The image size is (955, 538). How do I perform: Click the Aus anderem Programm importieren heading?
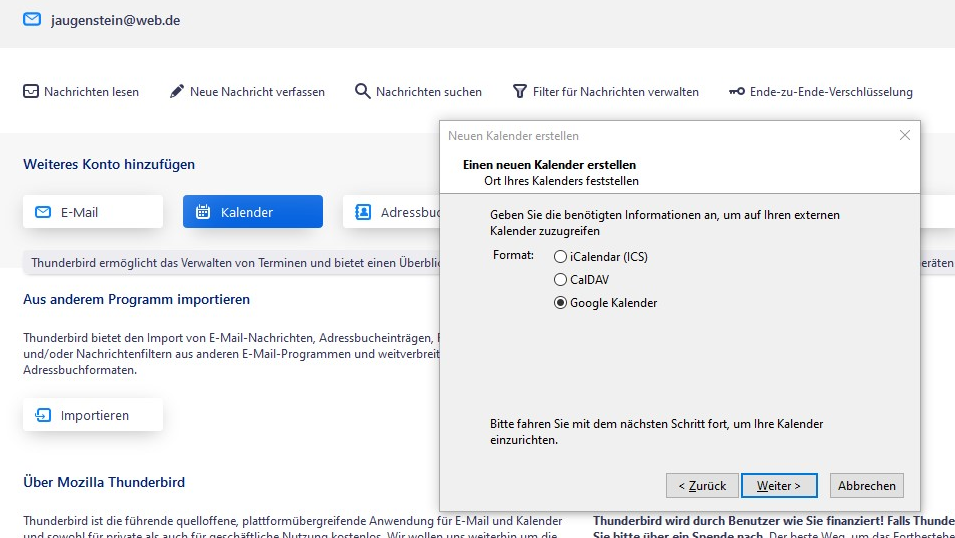tap(136, 299)
